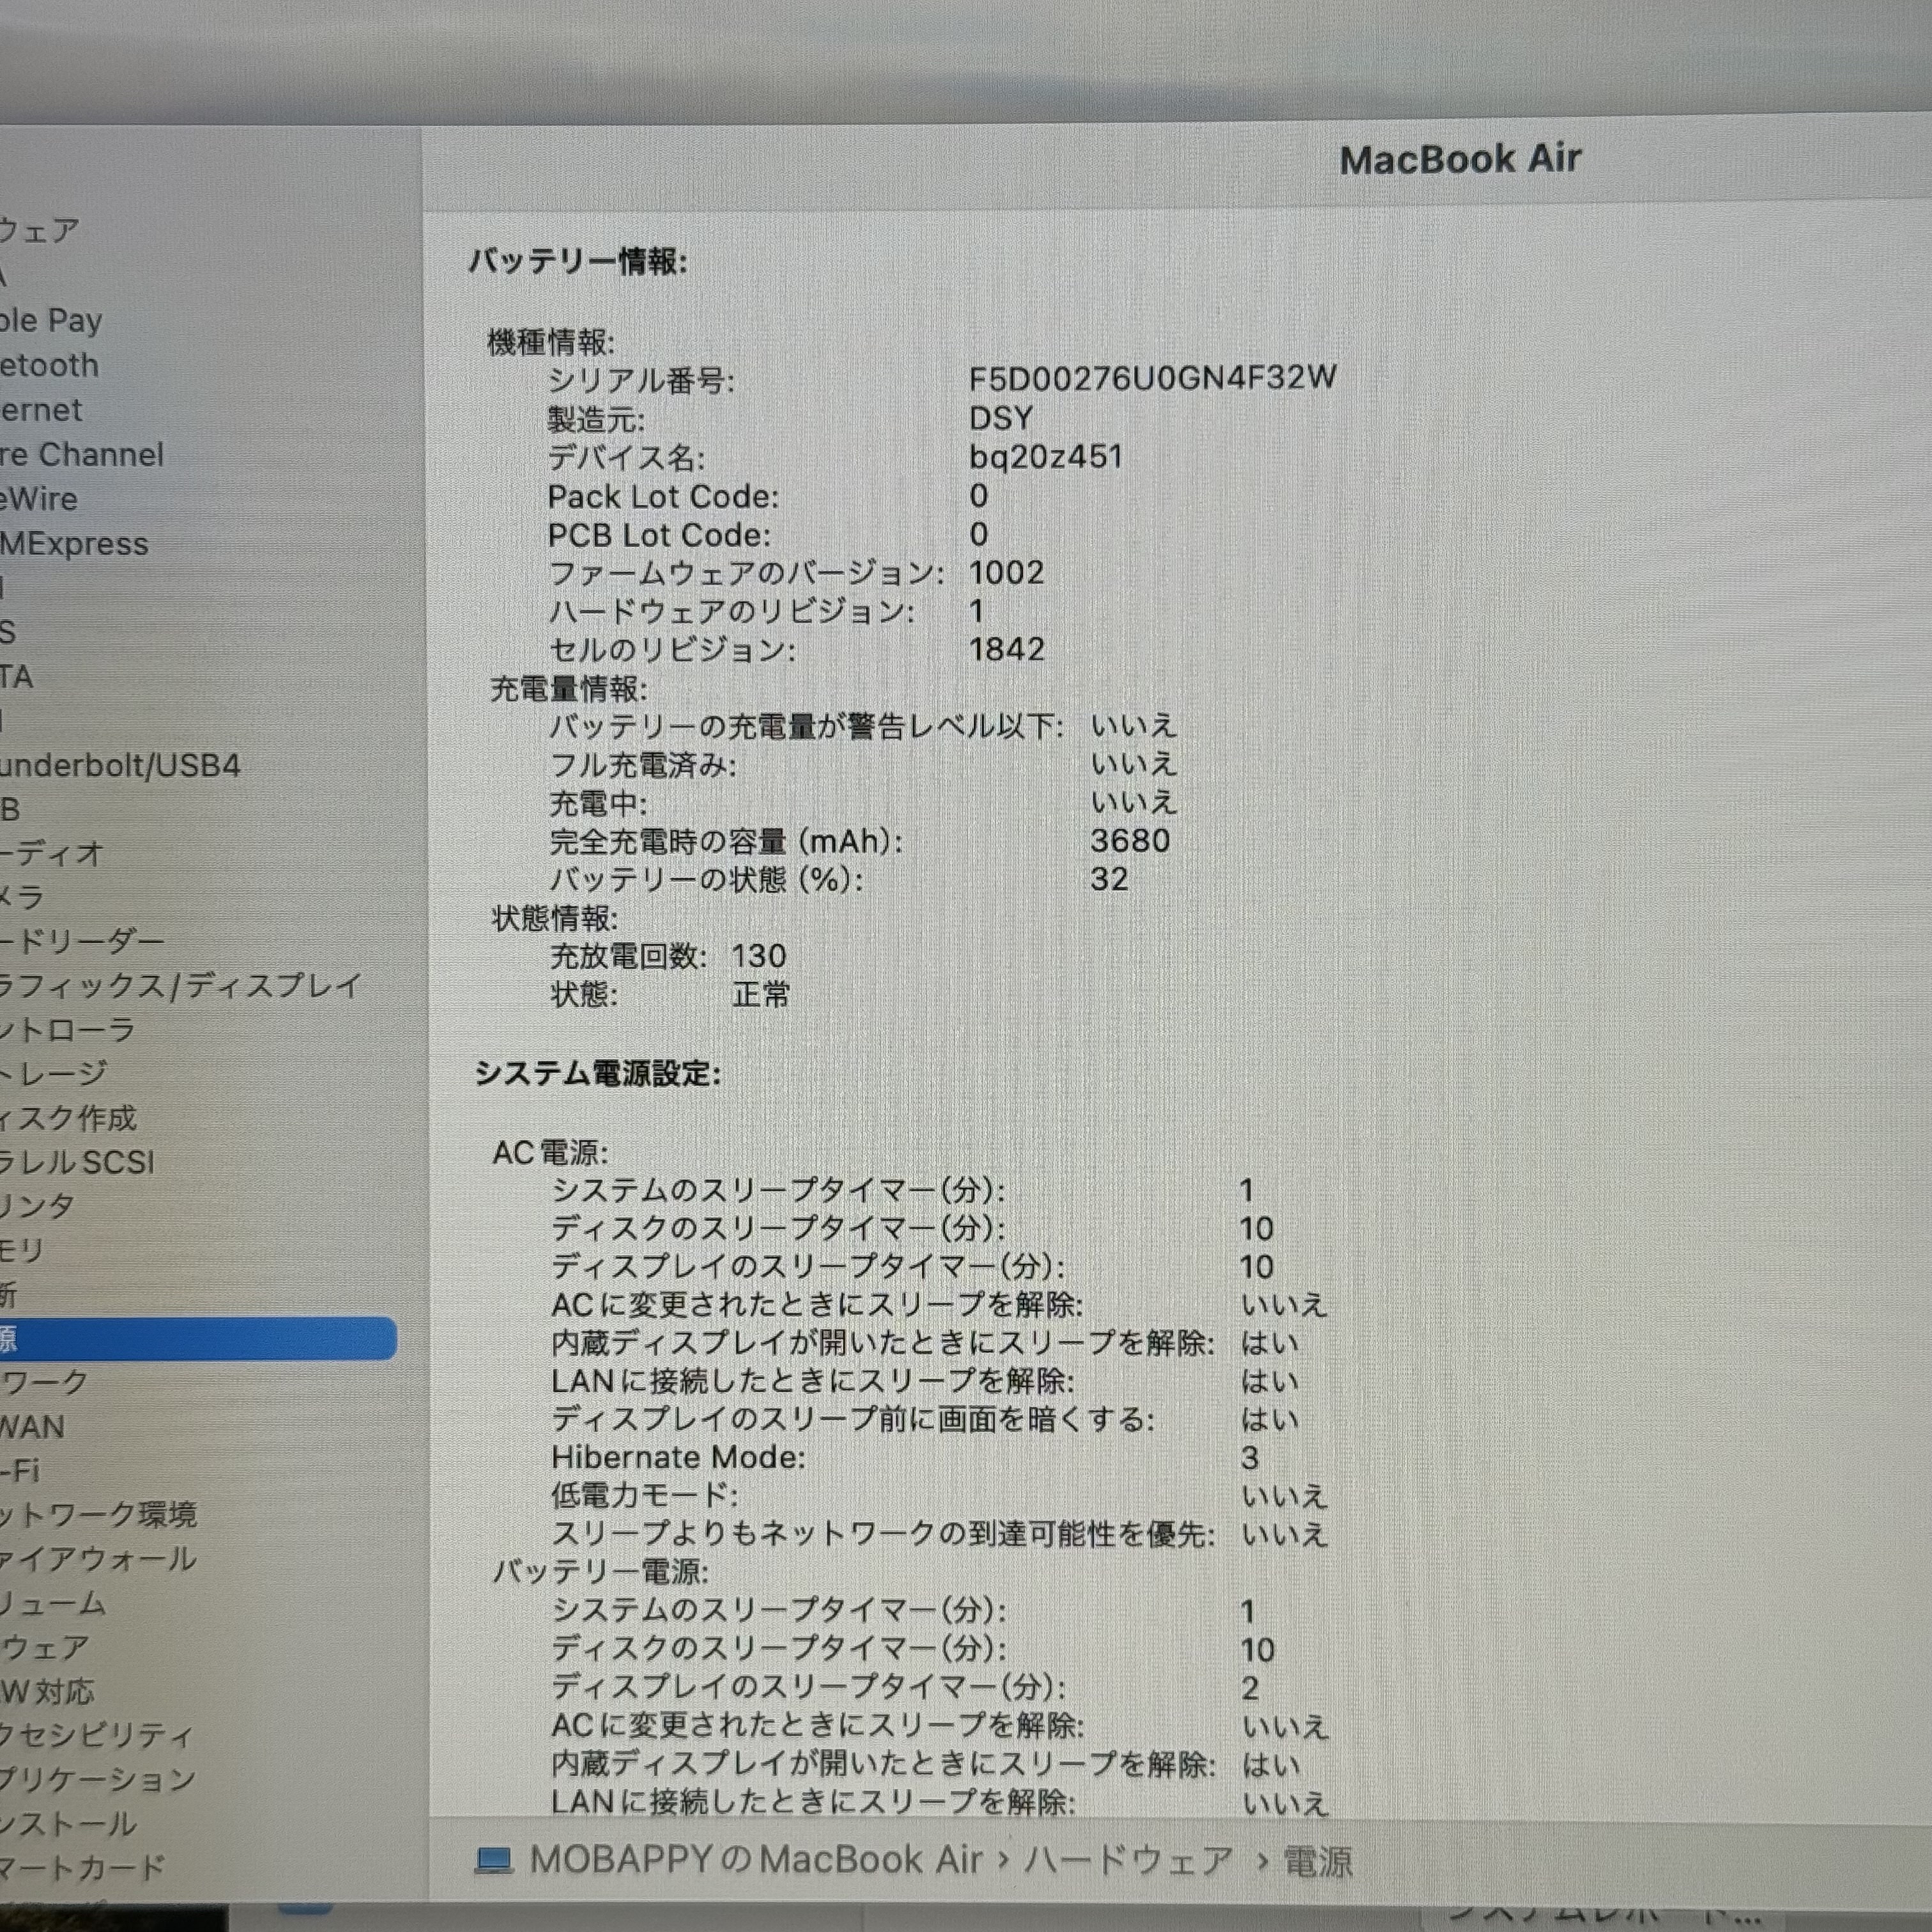This screenshot has height=1932, width=1932.
Task: Click the MacBook Air window title
Action: tap(1460, 160)
